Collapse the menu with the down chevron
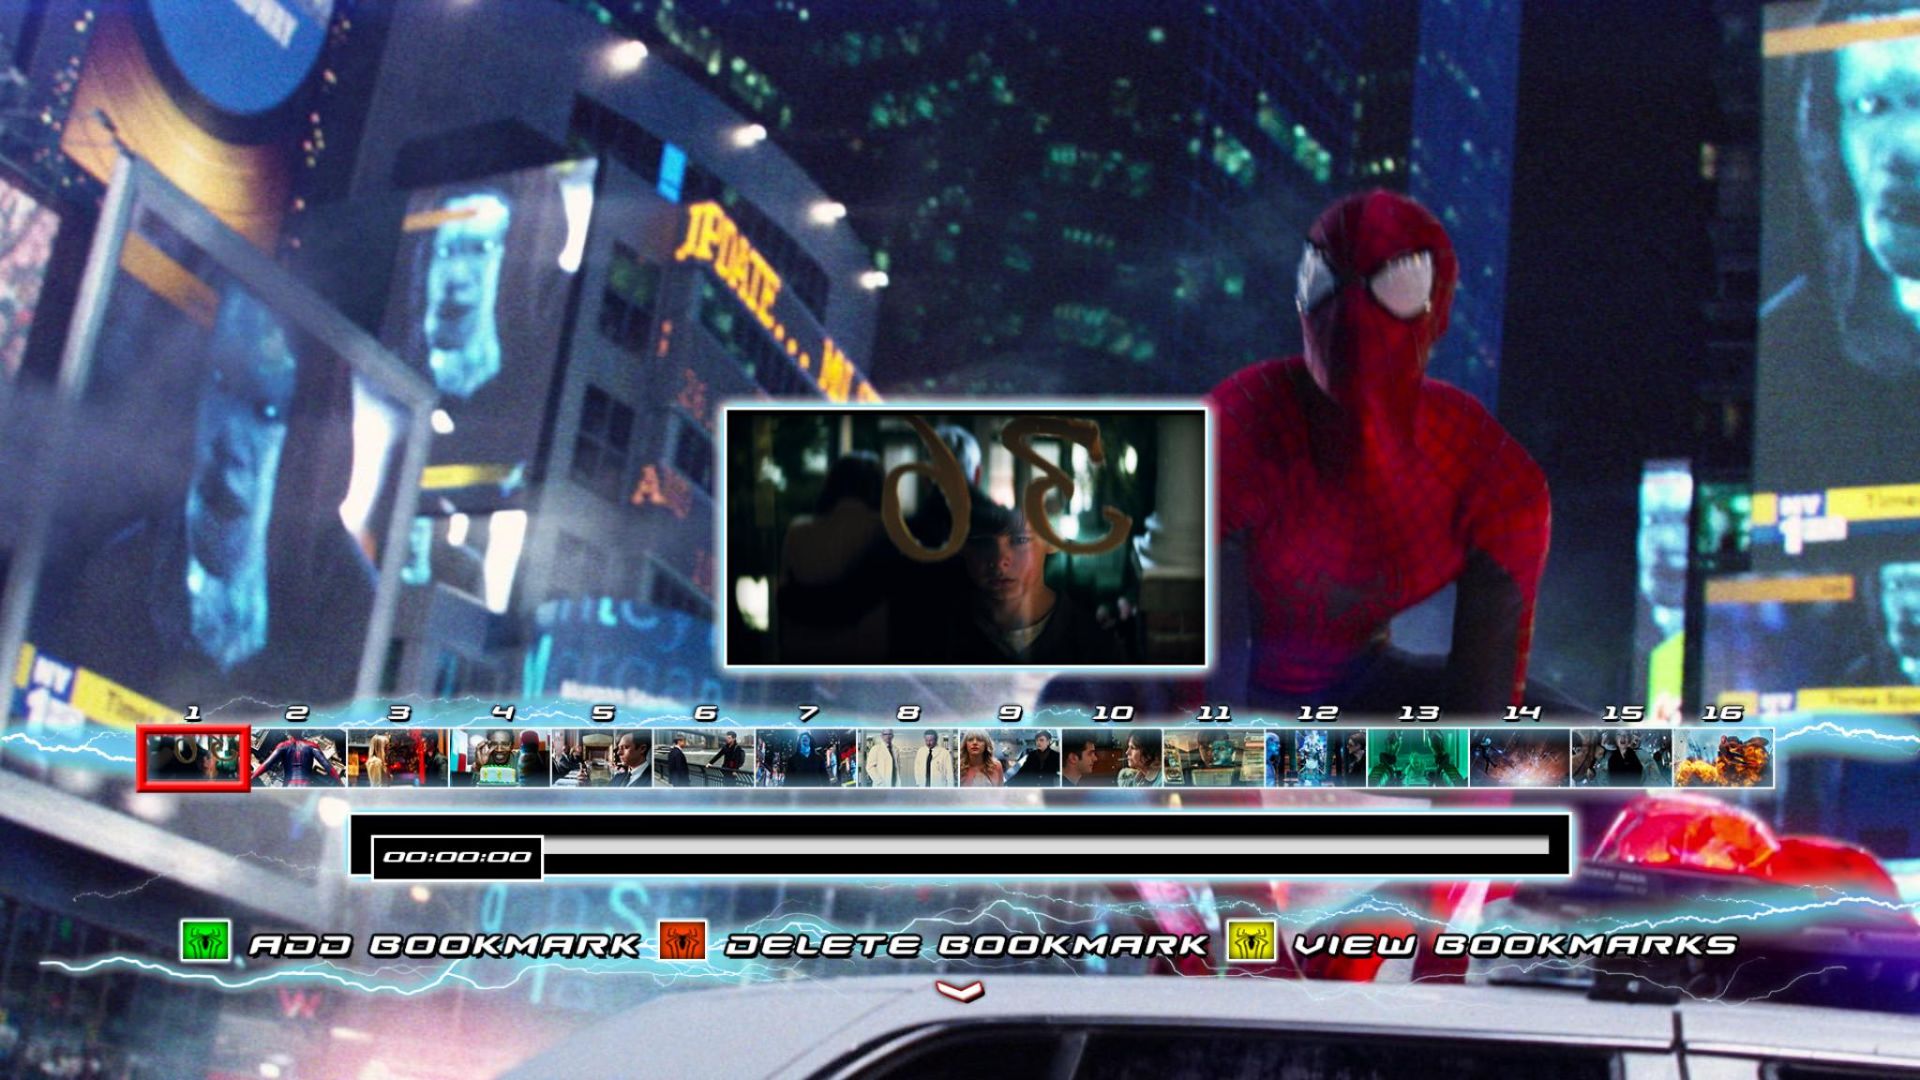 click(x=960, y=990)
